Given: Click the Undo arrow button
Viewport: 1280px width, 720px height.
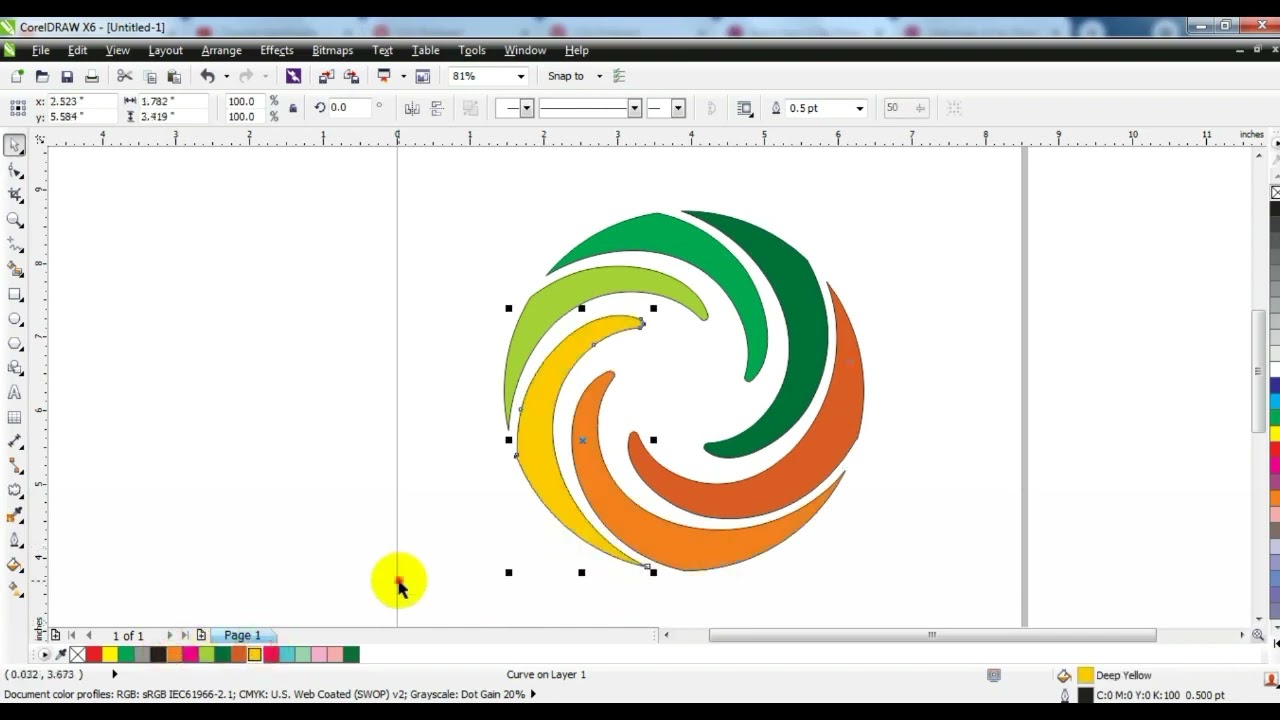Looking at the screenshot, I should pyautogui.click(x=207, y=76).
